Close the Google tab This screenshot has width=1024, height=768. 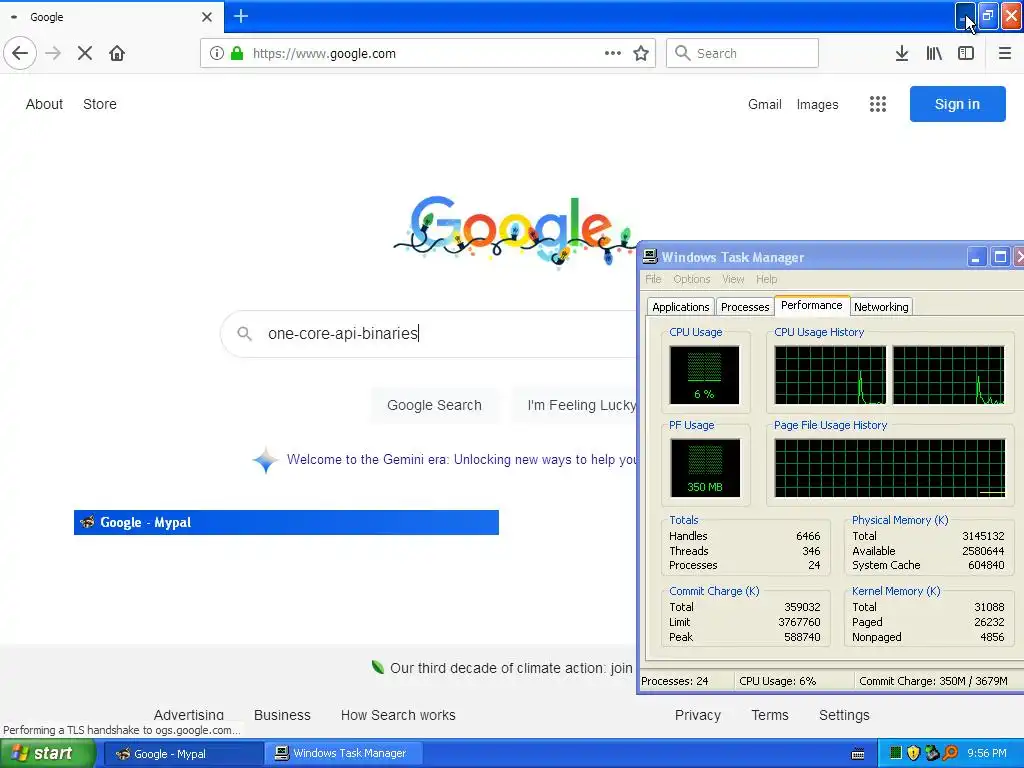[207, 17]
